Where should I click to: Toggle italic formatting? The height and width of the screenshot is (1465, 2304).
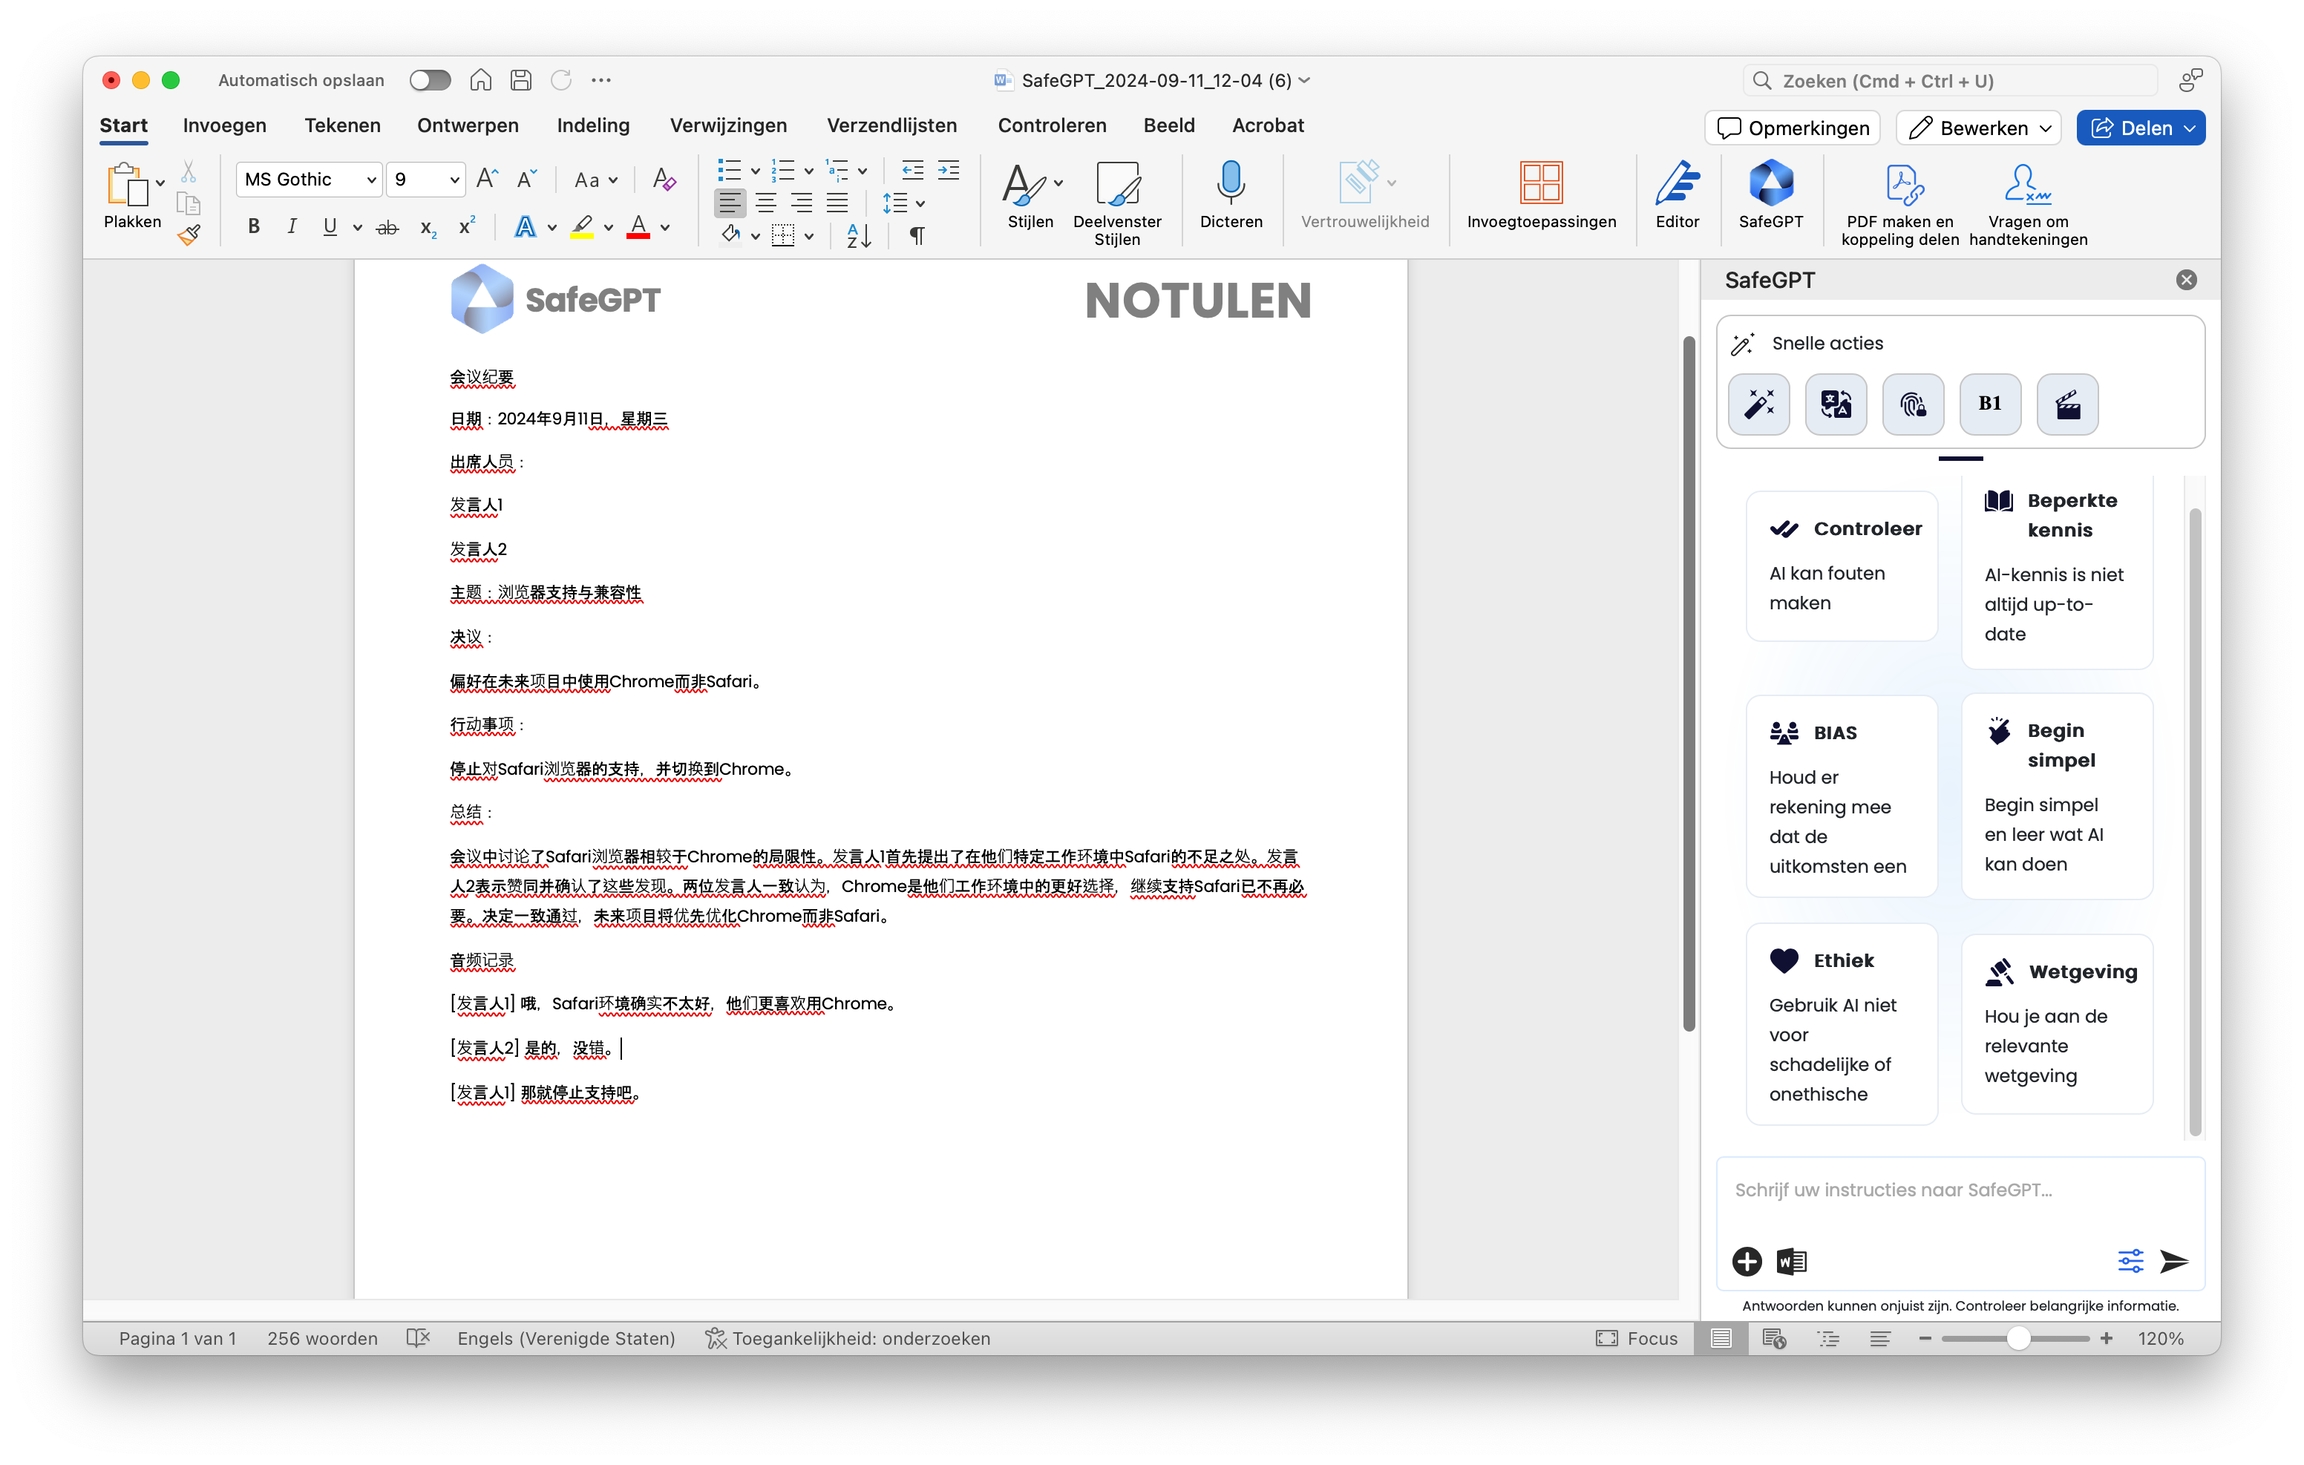(x=291, y=227)
